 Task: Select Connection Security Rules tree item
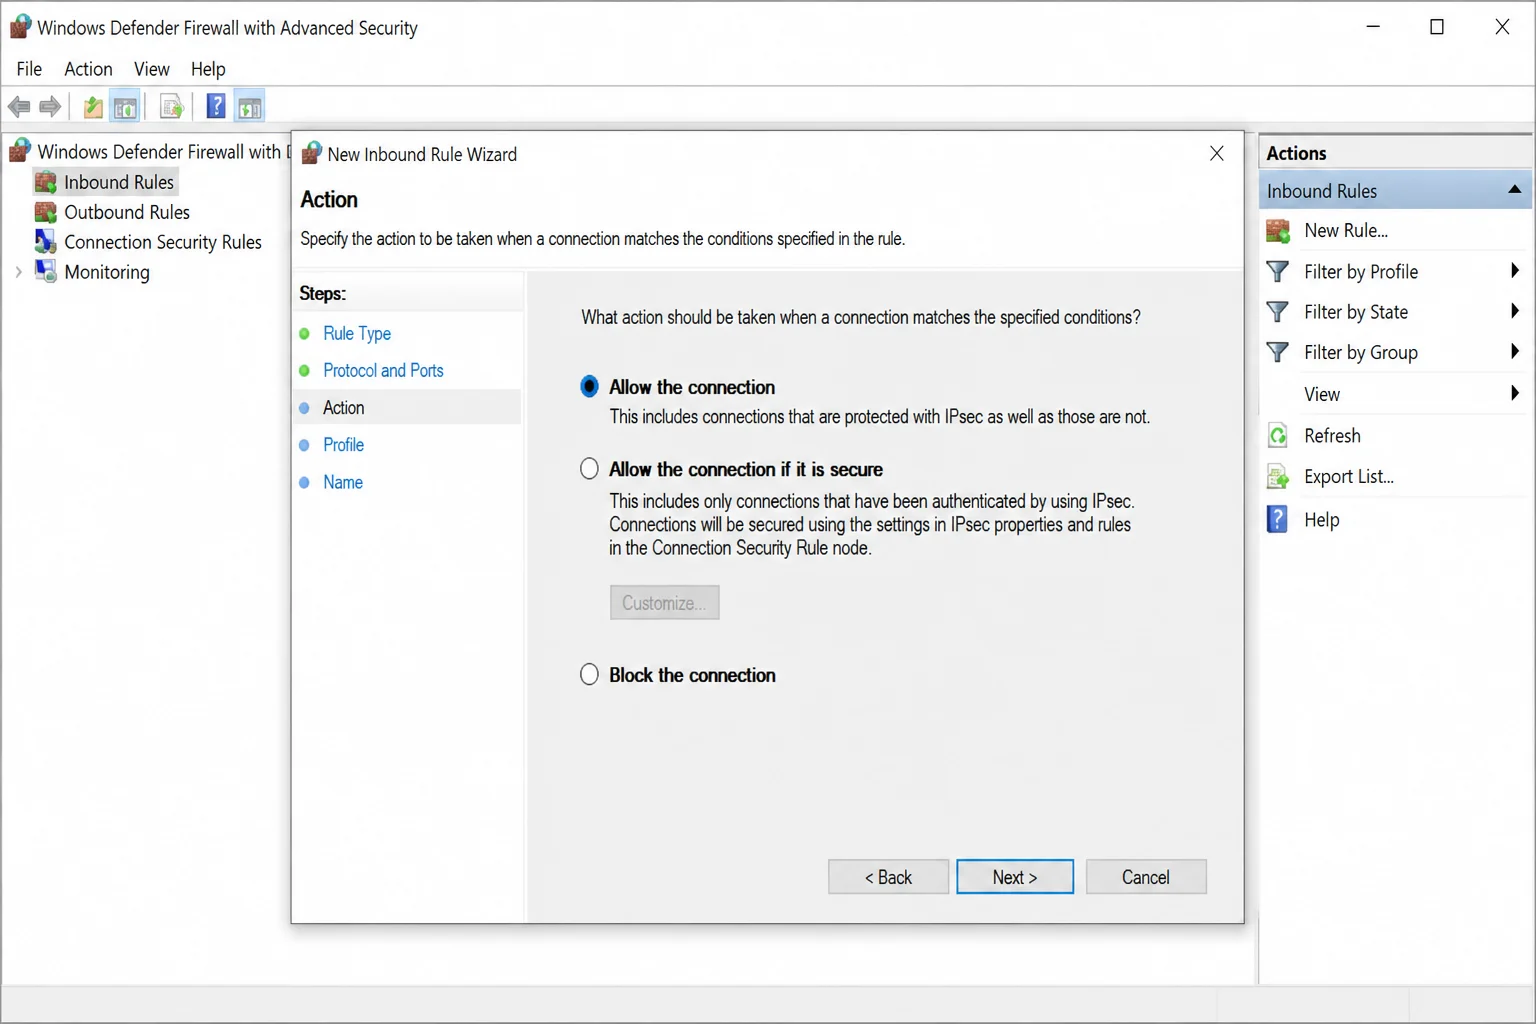click(x=163, y=242)
